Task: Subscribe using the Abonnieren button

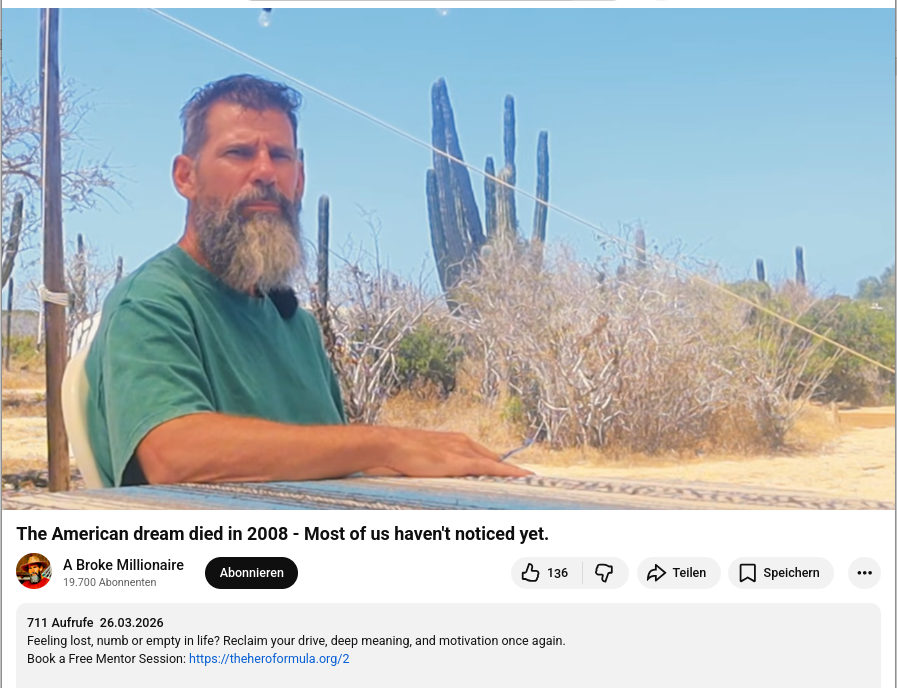Action: pos(251,572)
